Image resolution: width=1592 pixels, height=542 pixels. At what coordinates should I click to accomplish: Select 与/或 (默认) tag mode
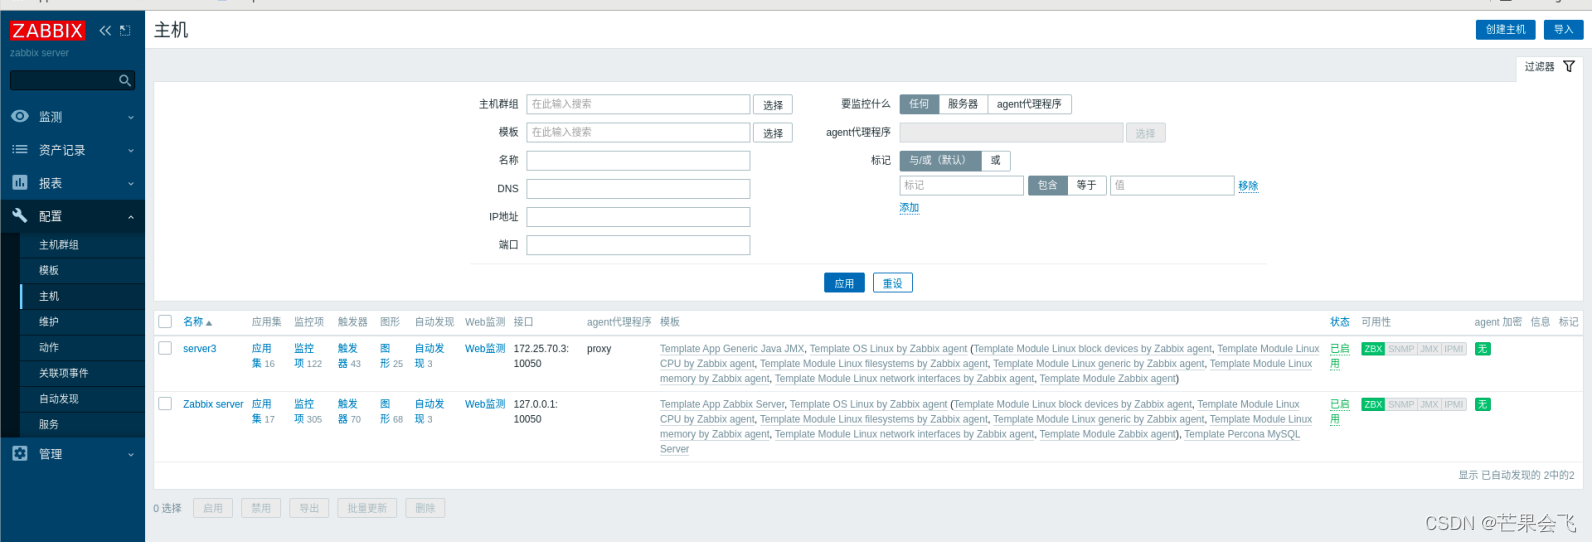click(x=939, y=160)
